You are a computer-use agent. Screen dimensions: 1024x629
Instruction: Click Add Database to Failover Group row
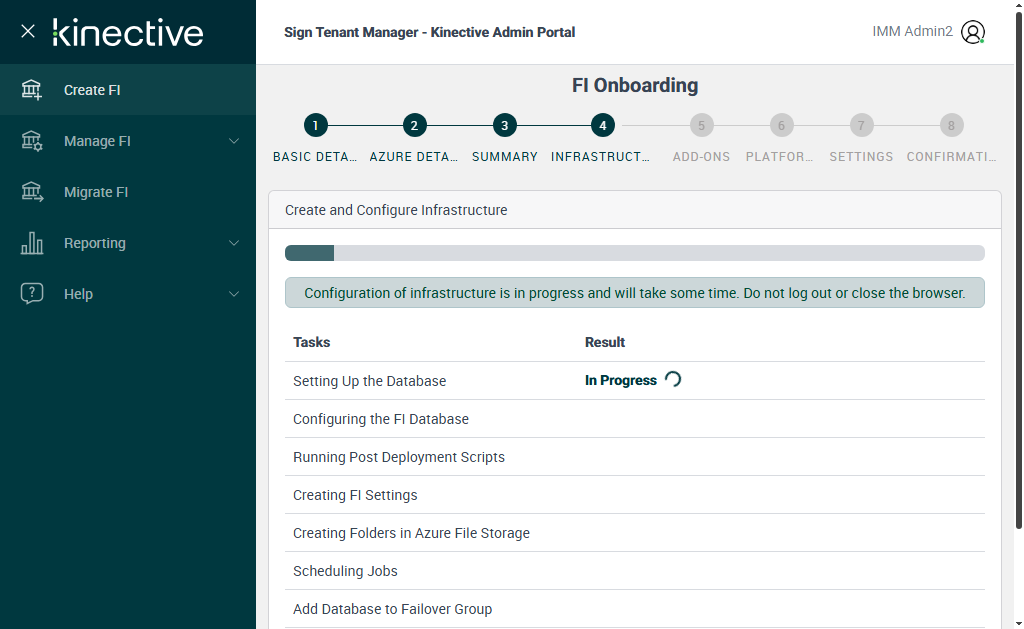pos(635,608)
